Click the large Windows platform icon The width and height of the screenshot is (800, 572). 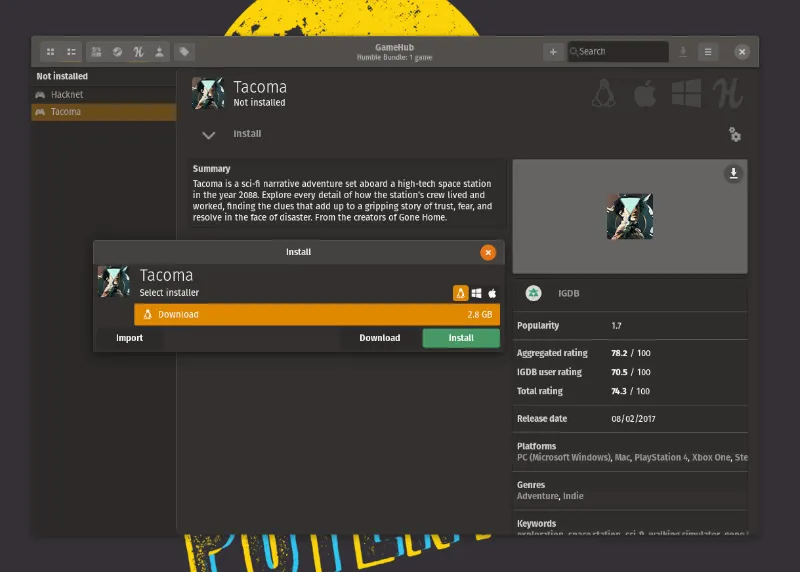coord(686,93)
